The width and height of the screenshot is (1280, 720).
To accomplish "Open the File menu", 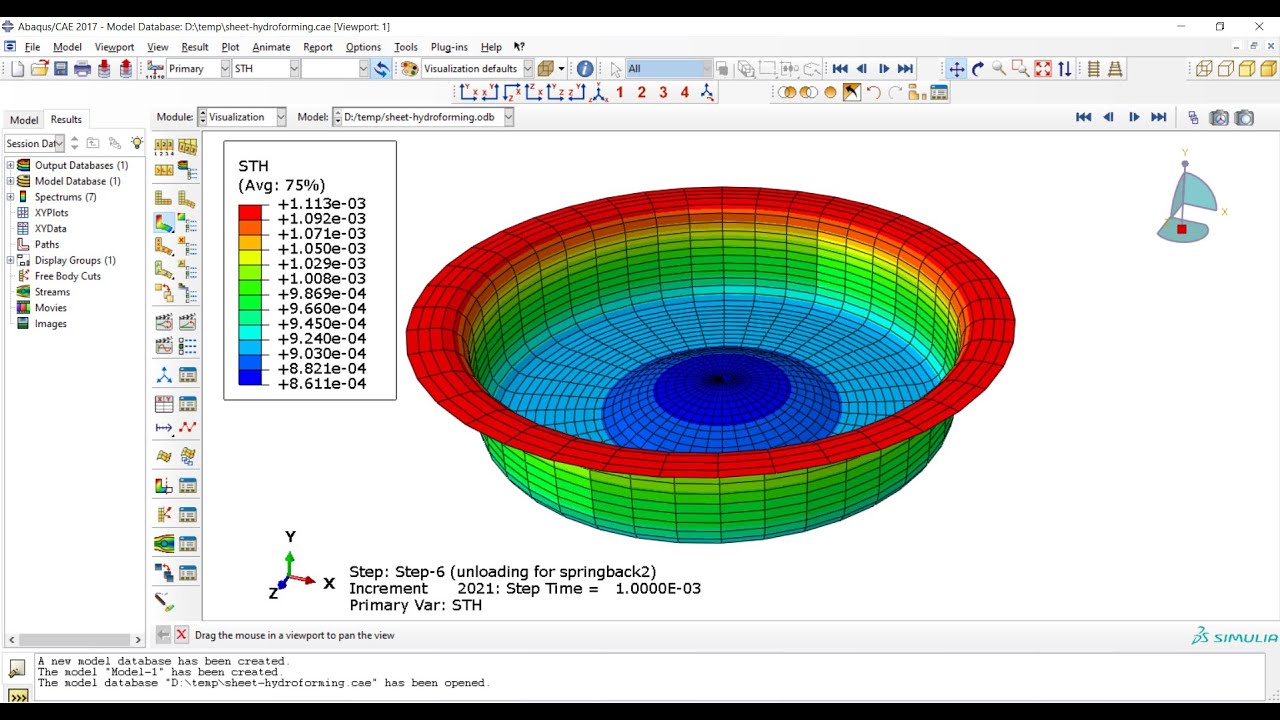I will pos(32,47).
